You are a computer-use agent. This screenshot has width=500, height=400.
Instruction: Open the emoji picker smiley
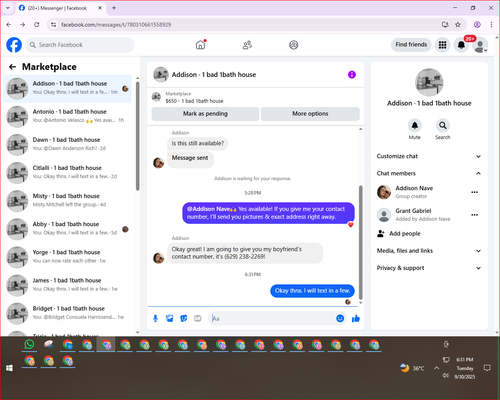(340, 319)
